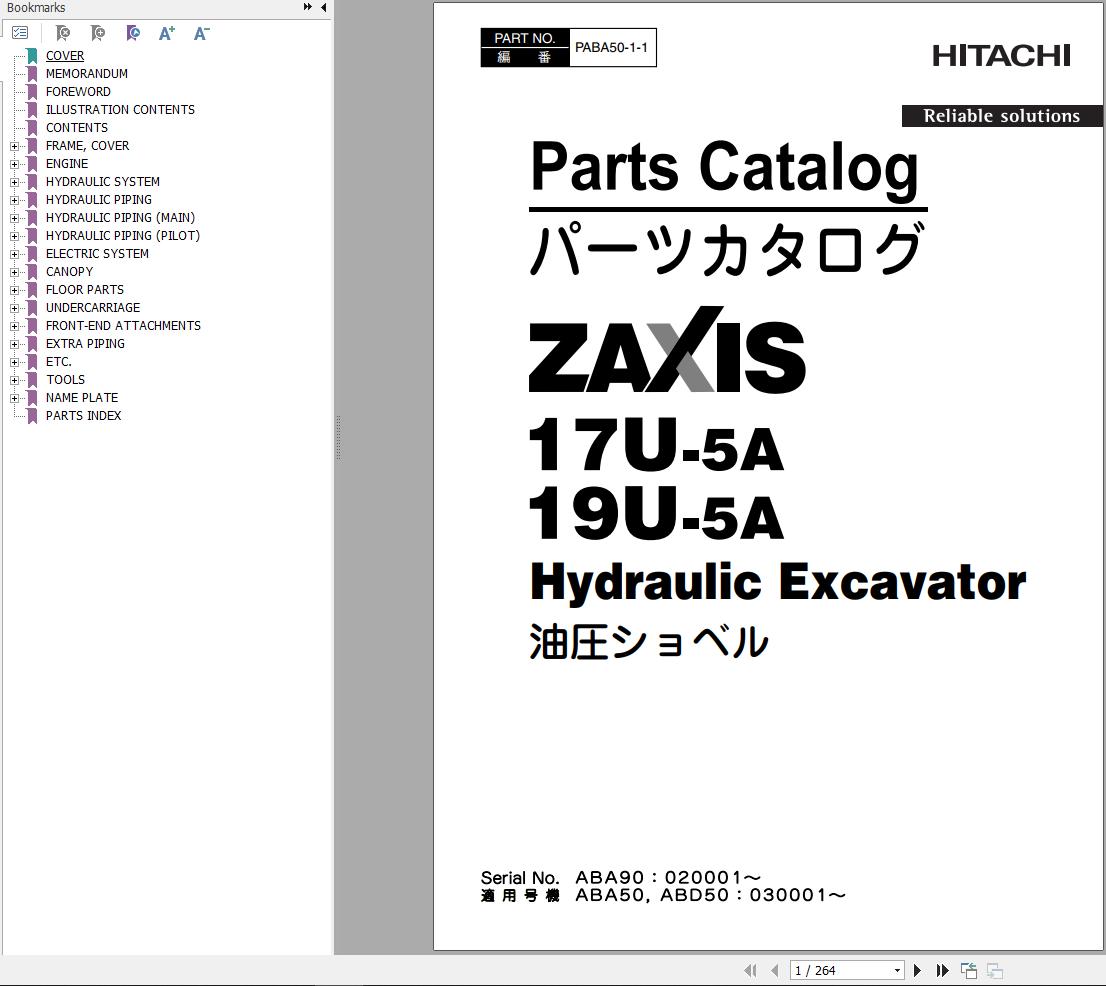Open the MEMORANDUM bookmark
Viewport: 1106px width, 986px height.
tap(87, 73)
